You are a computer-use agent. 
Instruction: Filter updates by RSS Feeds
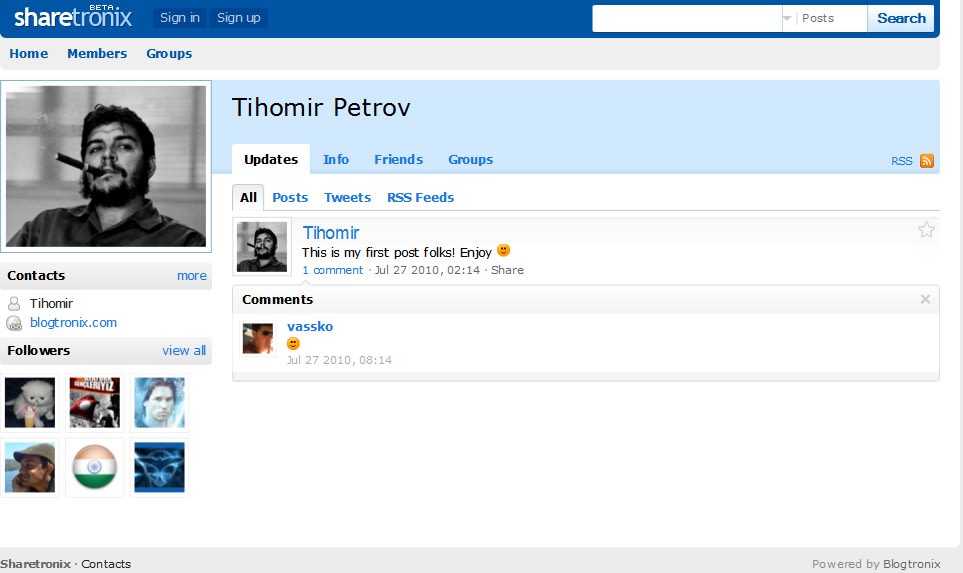click(x=421, y=197)
